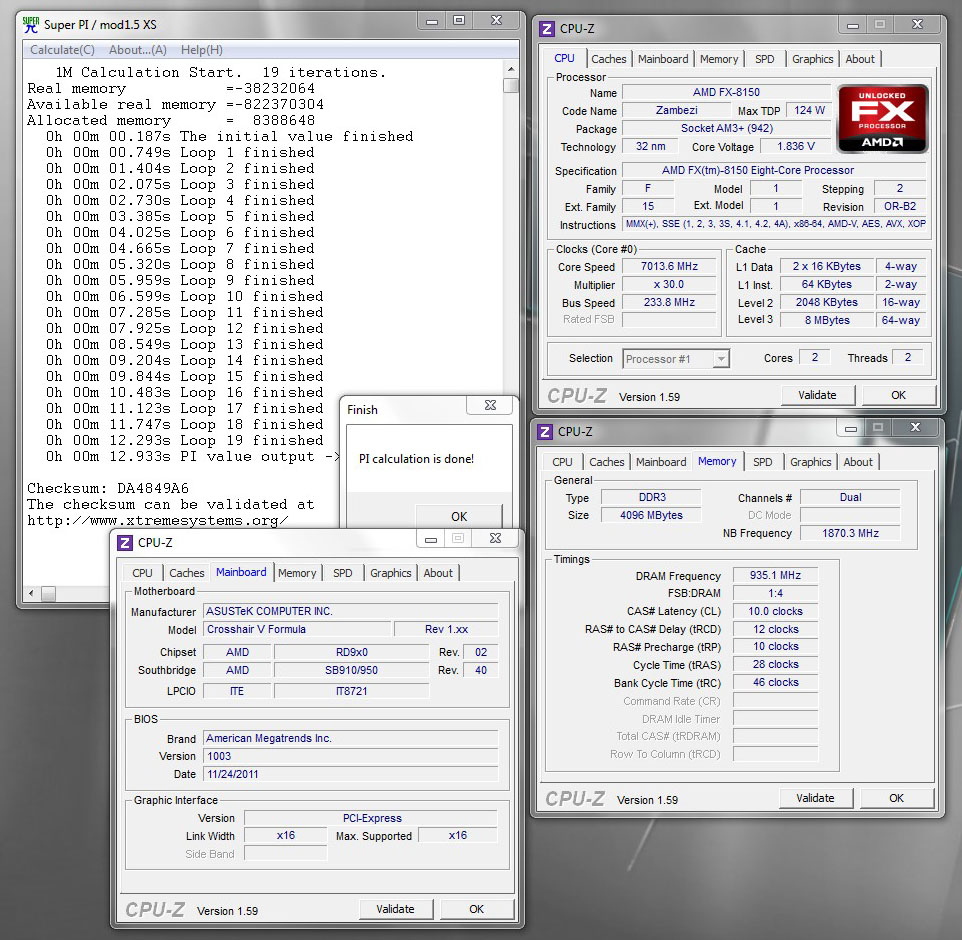Screen dimensions: 962x940
Task: Open About tab in CPU window
Action: pyautogui.click(x=860, y=59)
